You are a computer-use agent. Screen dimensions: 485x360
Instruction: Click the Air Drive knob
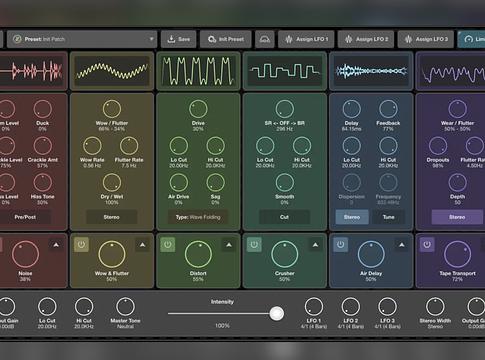point(179,183)
